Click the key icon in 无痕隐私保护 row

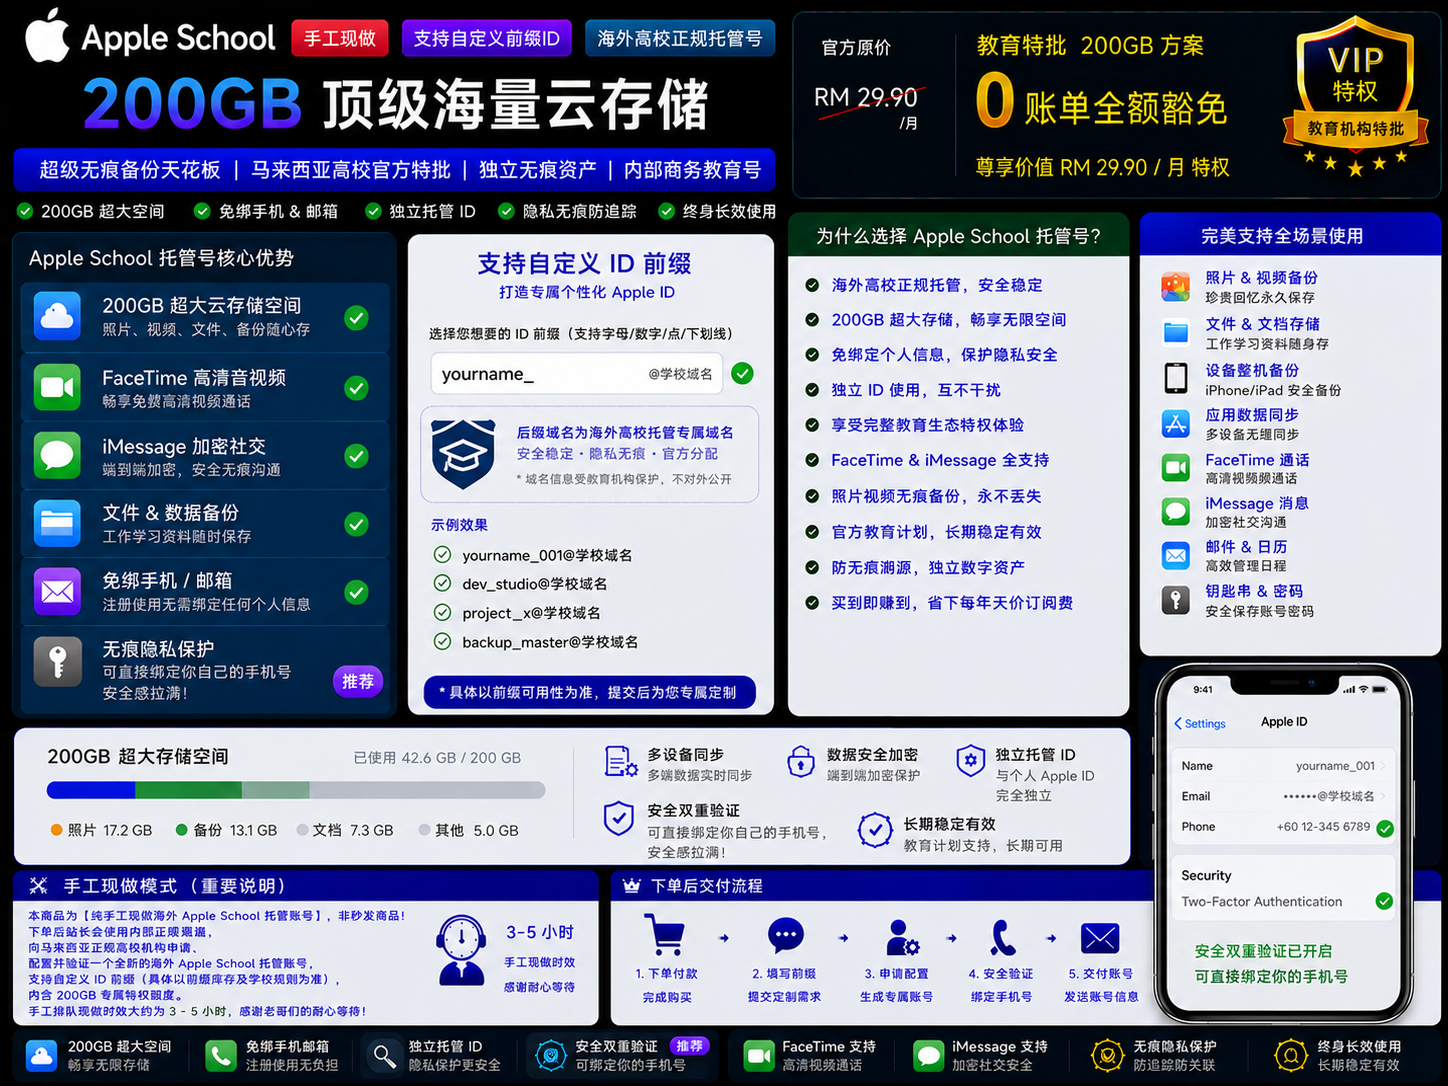coord(58,661)
